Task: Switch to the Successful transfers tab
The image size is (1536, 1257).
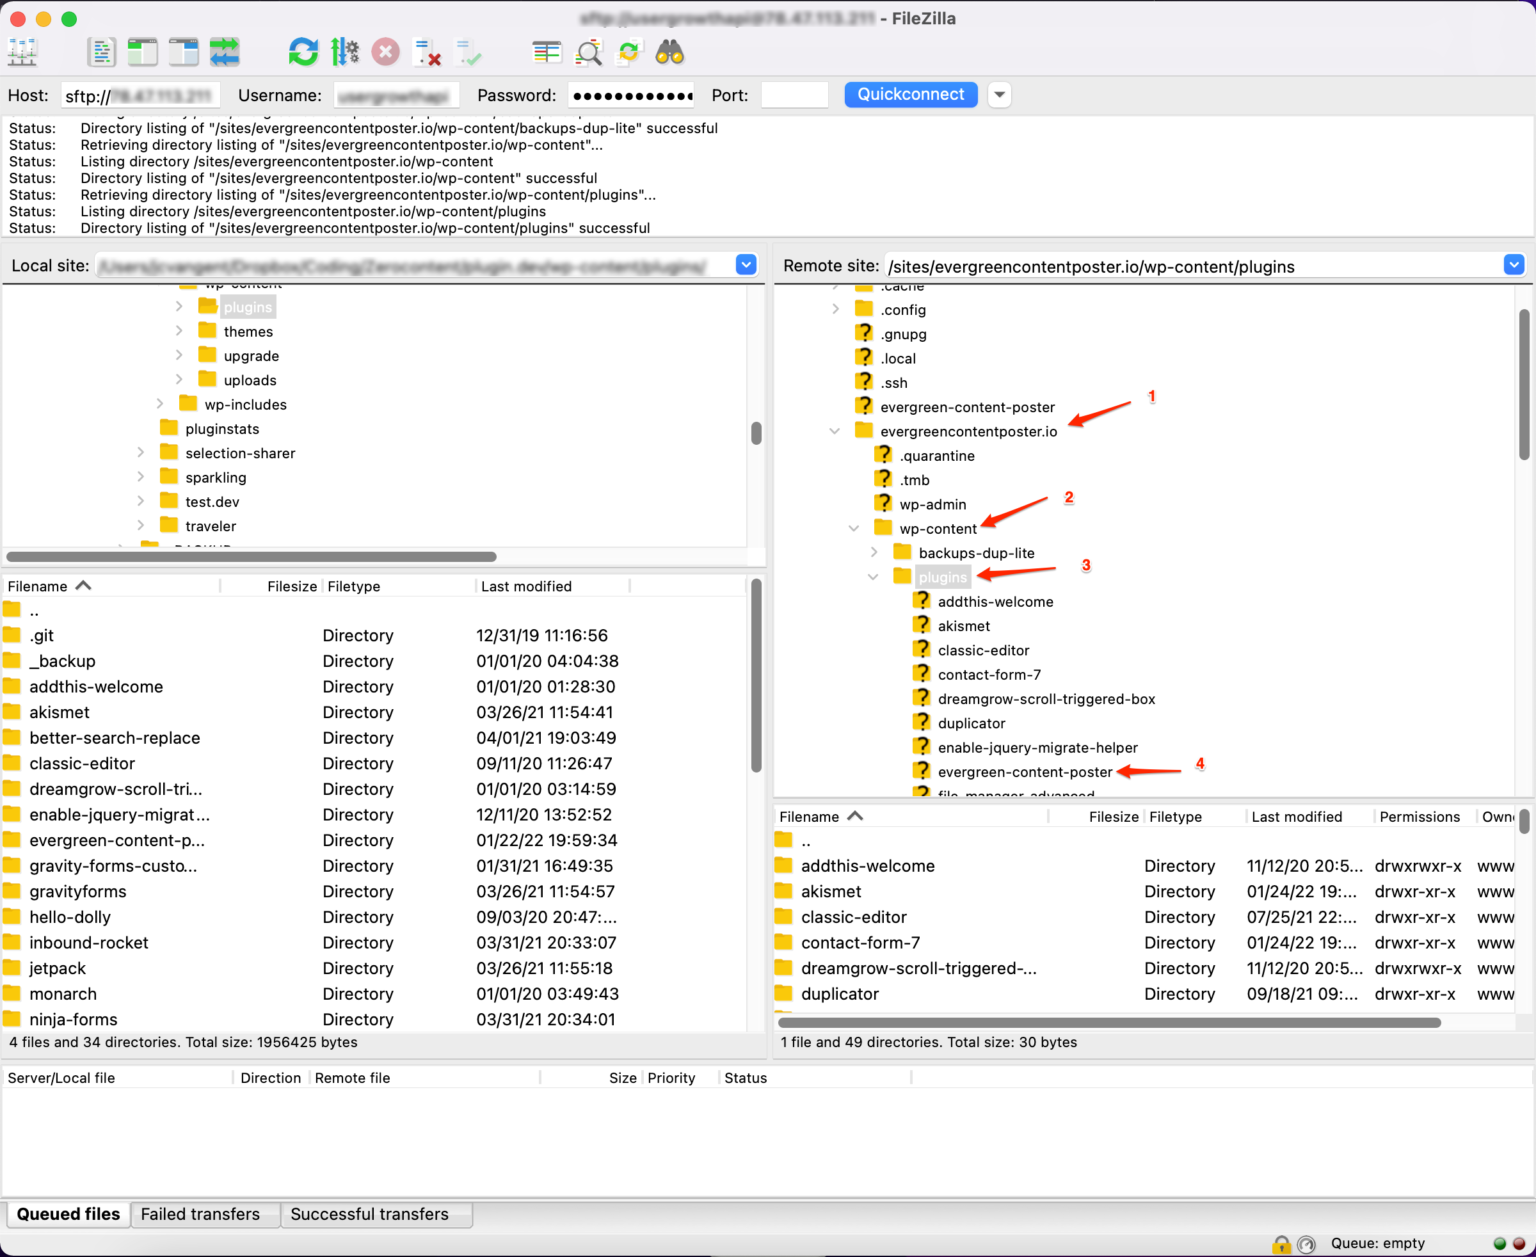Action: point(369,1214)
